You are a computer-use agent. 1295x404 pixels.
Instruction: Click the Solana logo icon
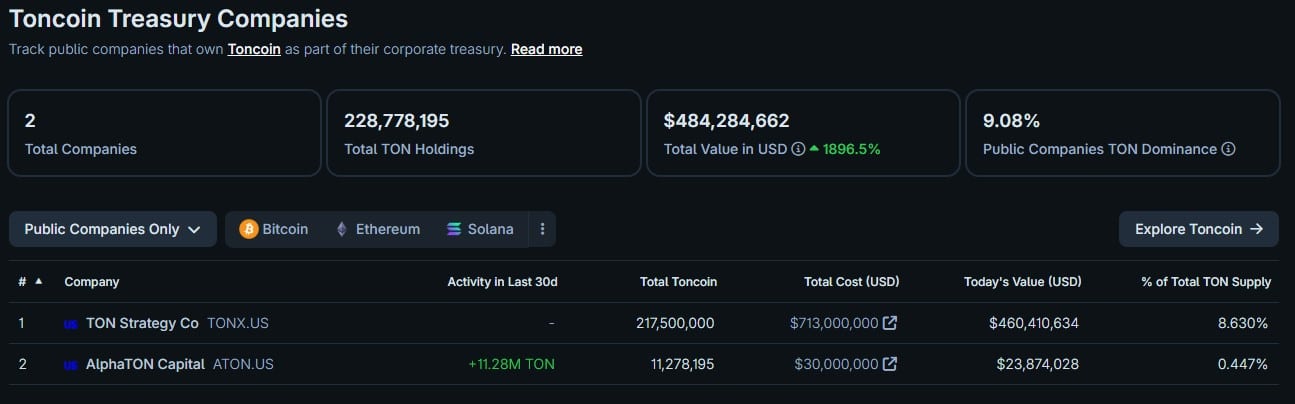tap(455, 229)
